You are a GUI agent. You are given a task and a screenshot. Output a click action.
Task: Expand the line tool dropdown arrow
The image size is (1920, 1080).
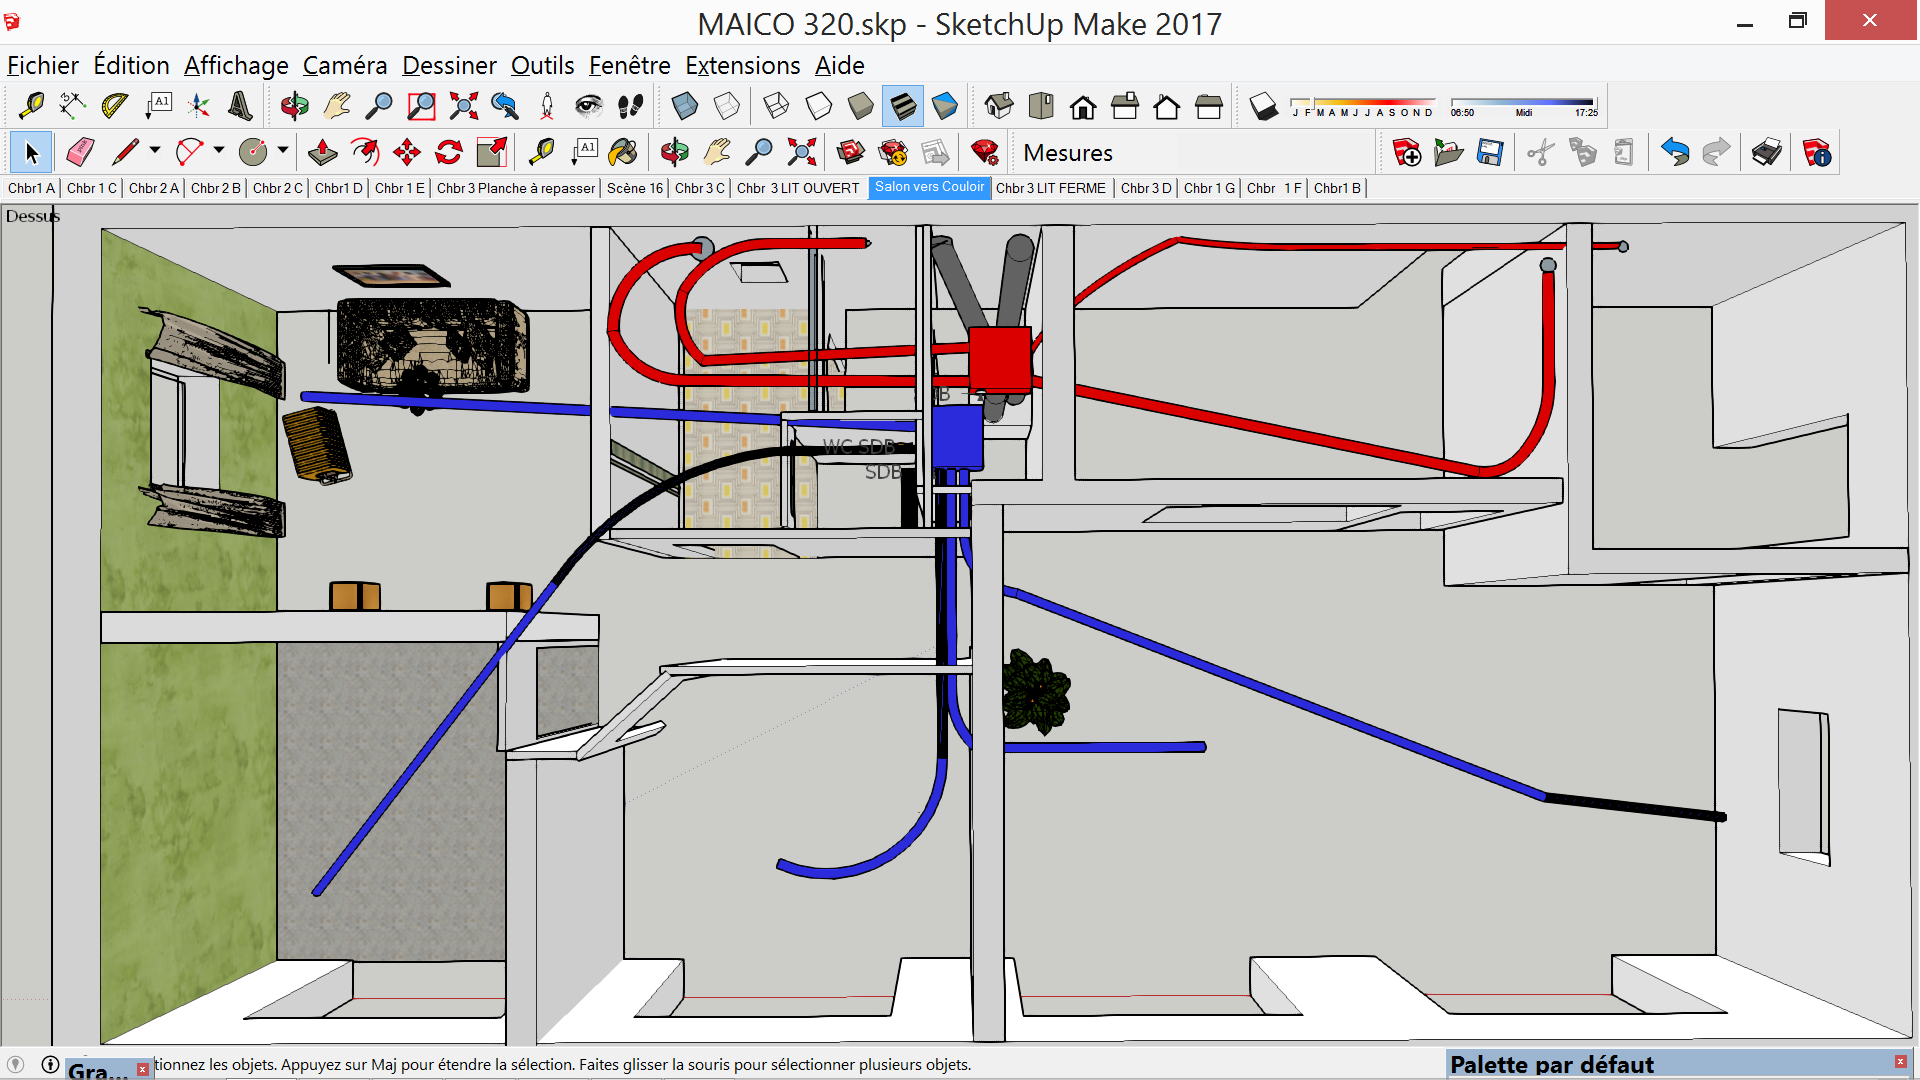point(155,151)
